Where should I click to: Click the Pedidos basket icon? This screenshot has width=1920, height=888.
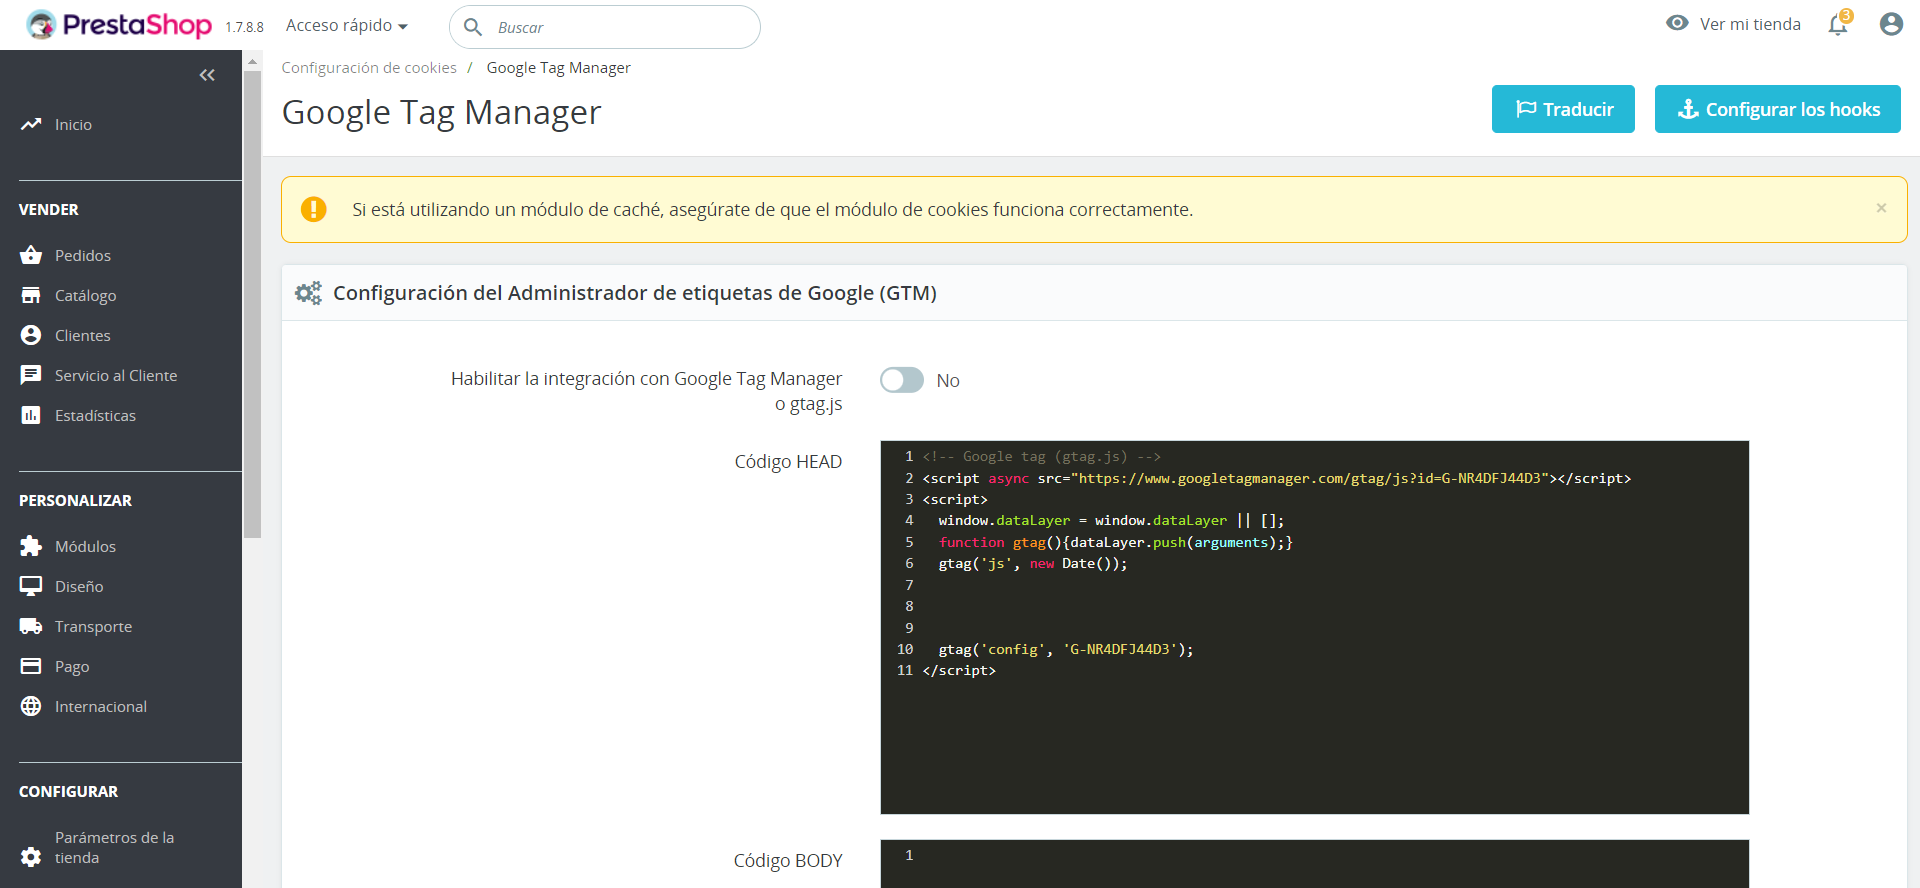click(x=31, y=255)
